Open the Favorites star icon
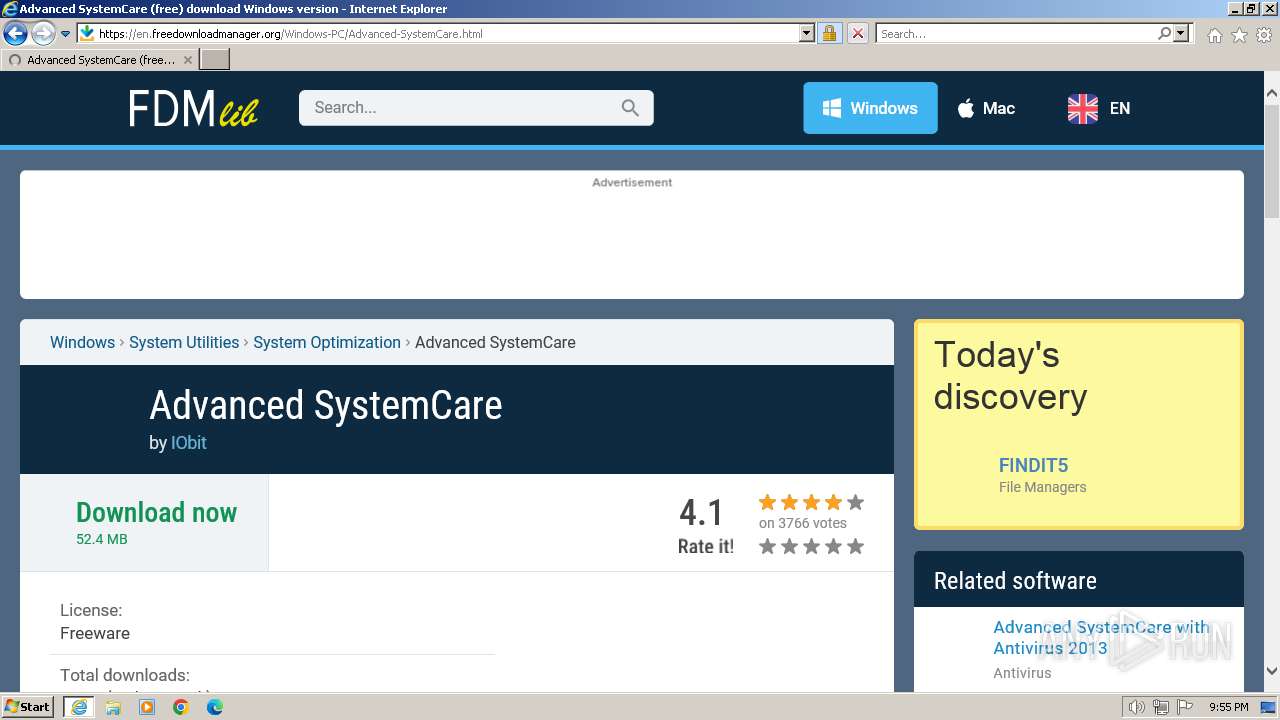Viewport: 1280px width, 720px height. tap(1239, 35)
